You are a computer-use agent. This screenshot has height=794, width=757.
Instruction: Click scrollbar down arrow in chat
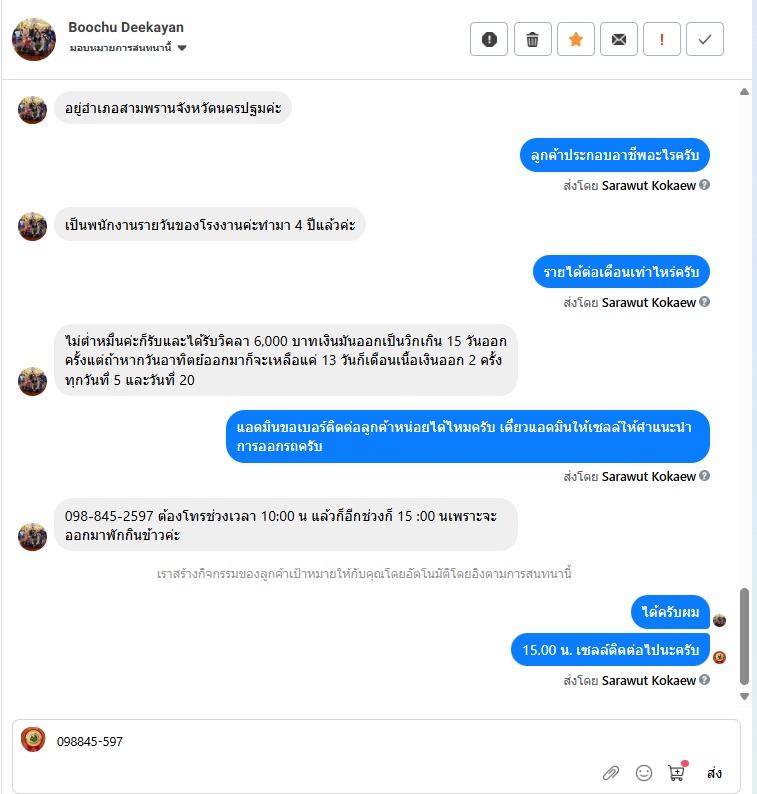pos(744,696)
